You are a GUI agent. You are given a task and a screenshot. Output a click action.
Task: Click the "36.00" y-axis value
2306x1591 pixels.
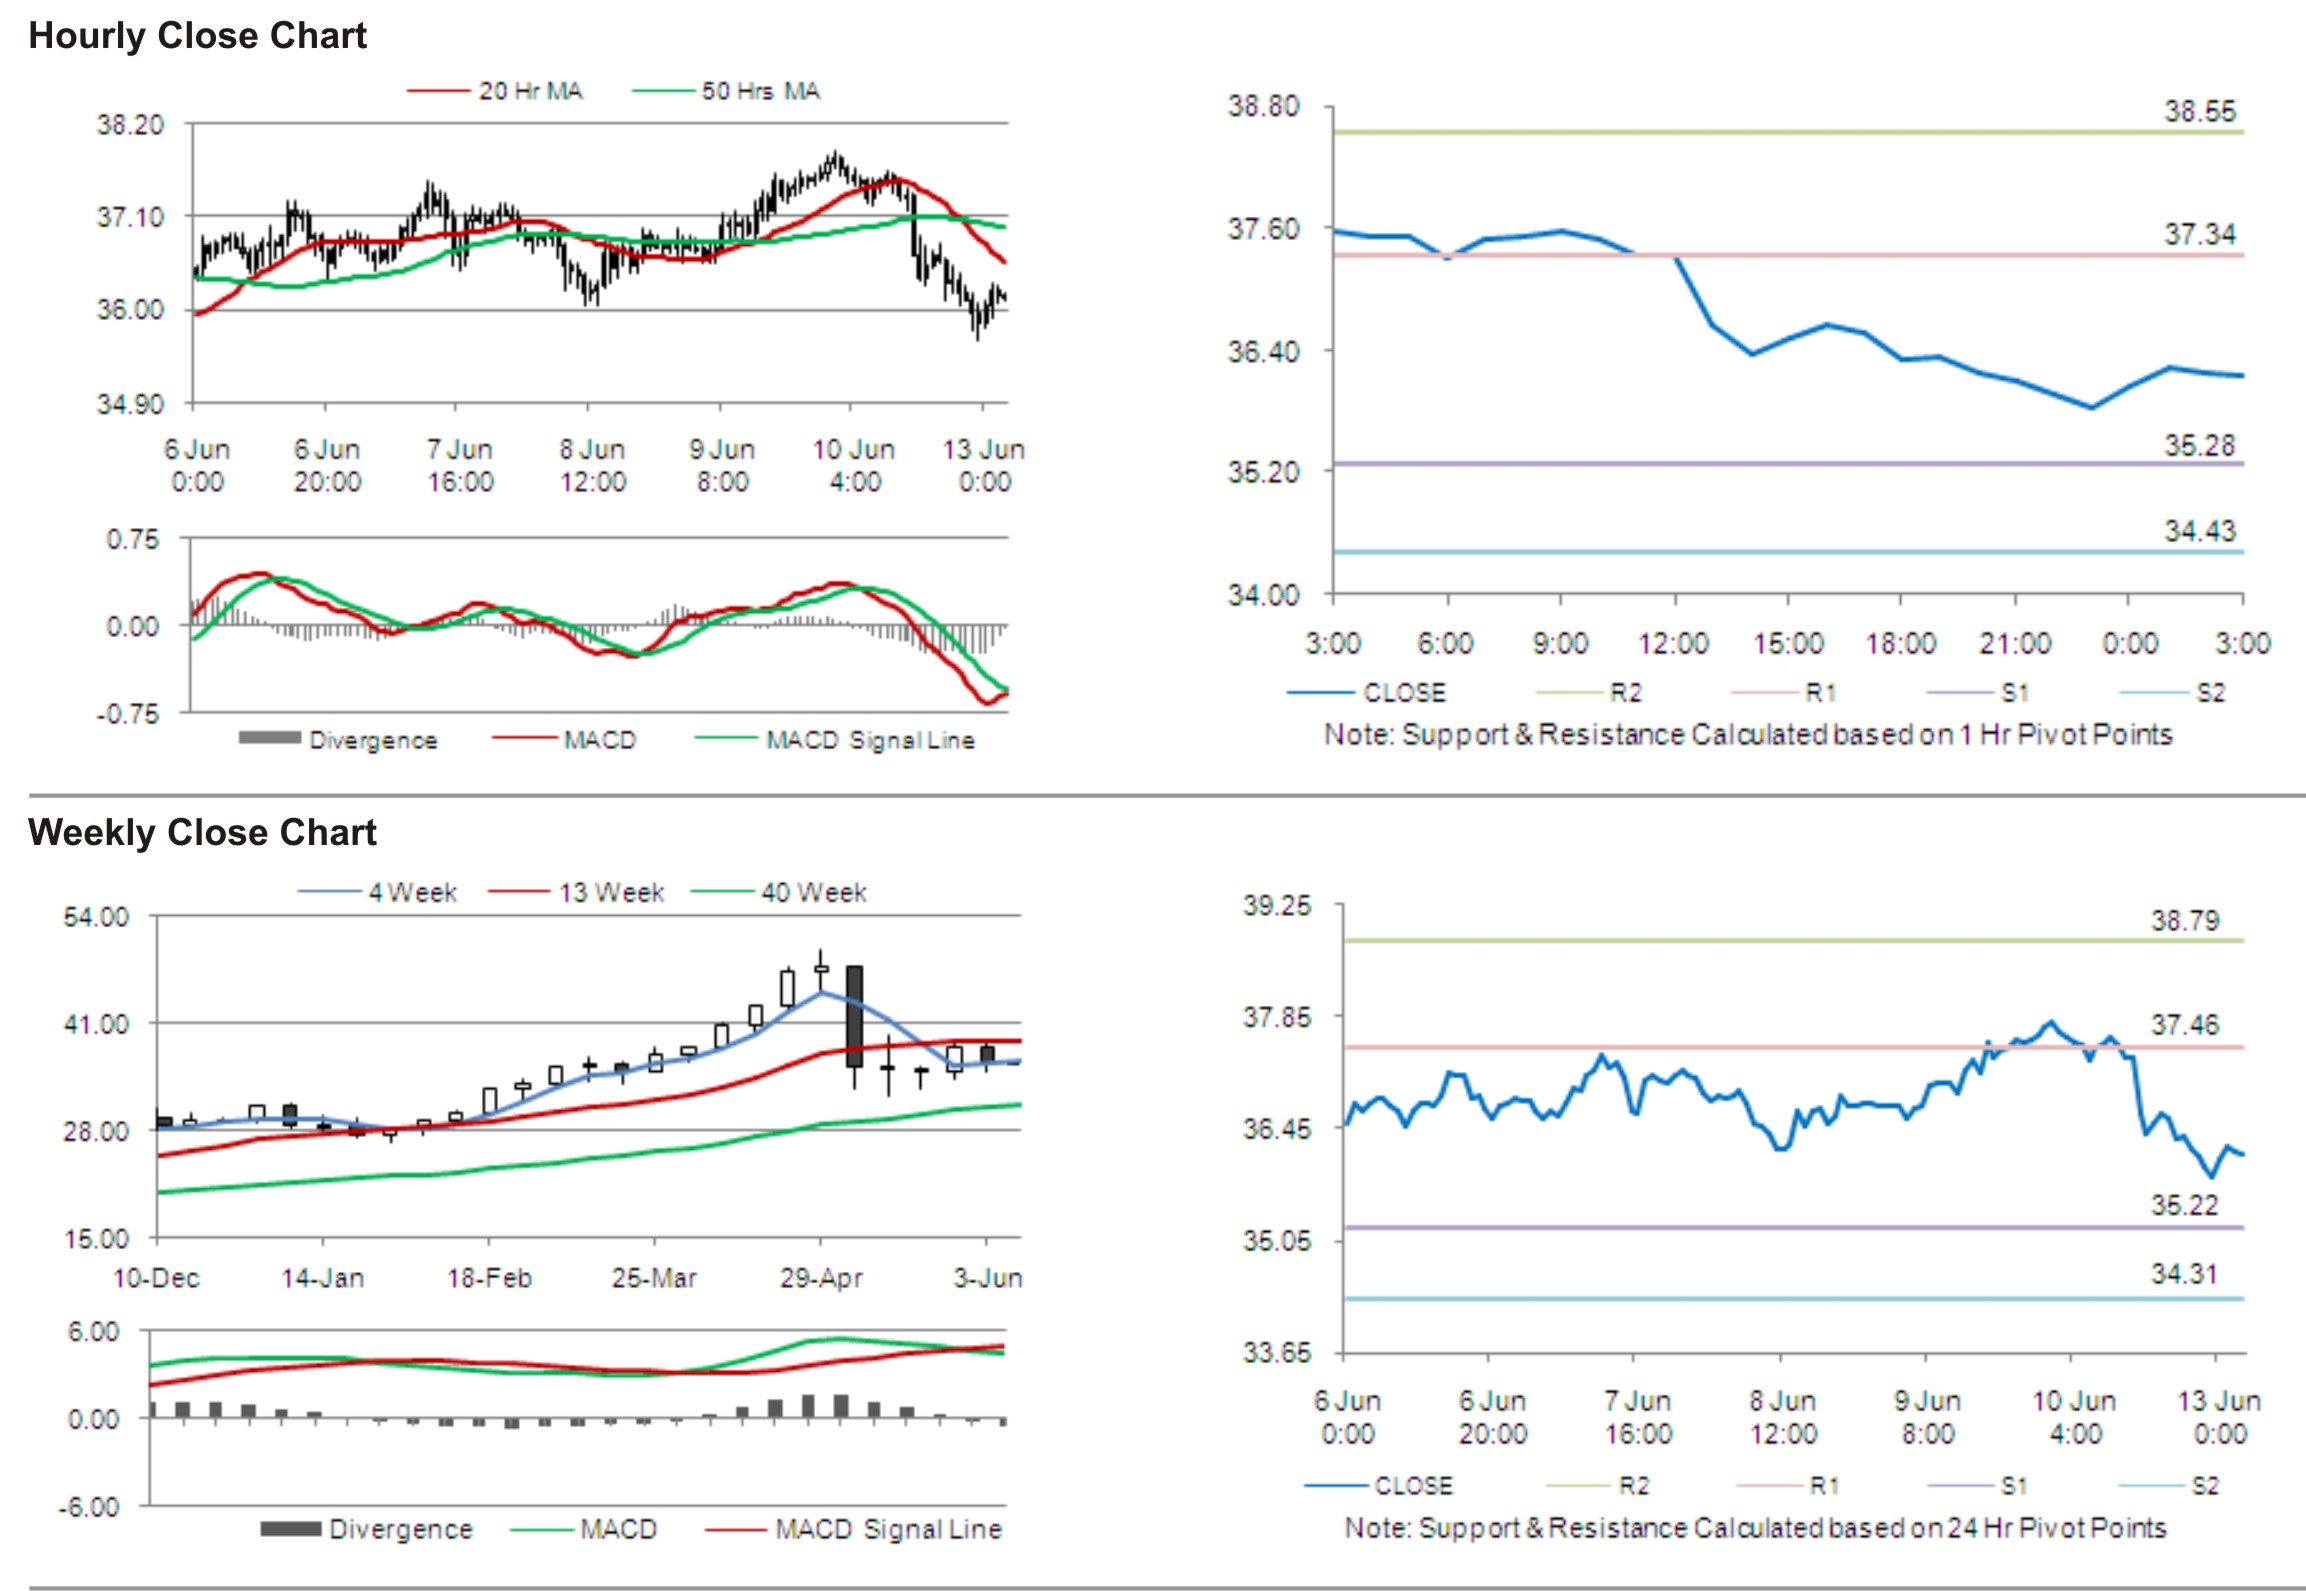pyautogui.click(x=130, y=309)
